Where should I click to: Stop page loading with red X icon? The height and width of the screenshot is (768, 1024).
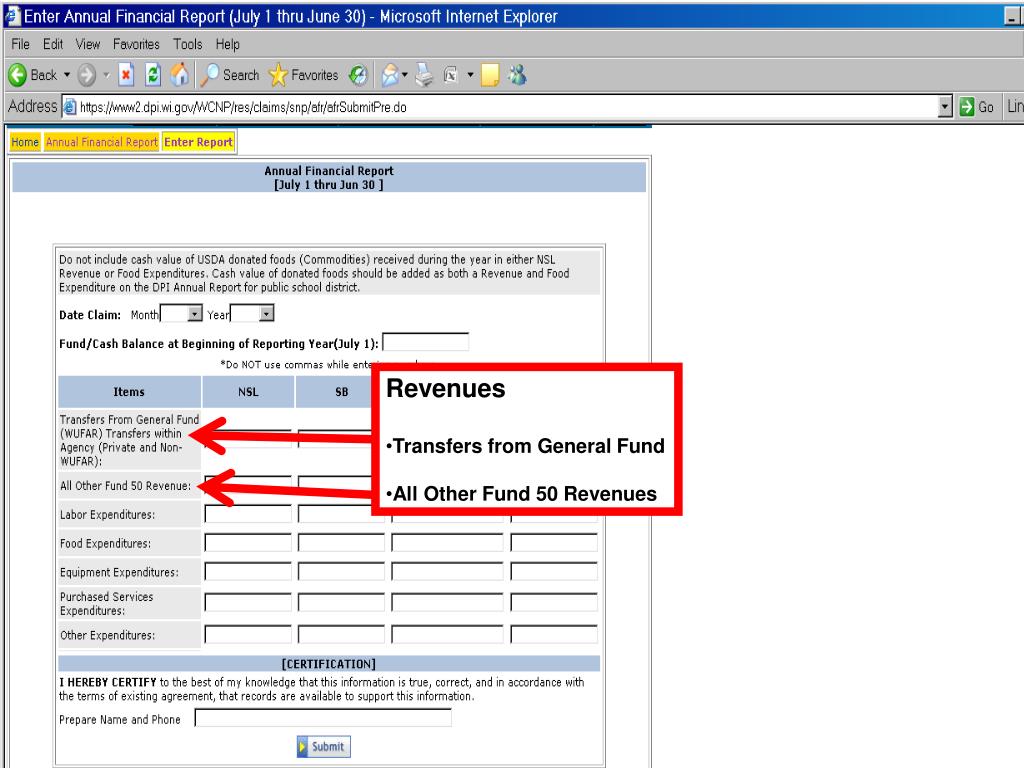coord(126,75)
